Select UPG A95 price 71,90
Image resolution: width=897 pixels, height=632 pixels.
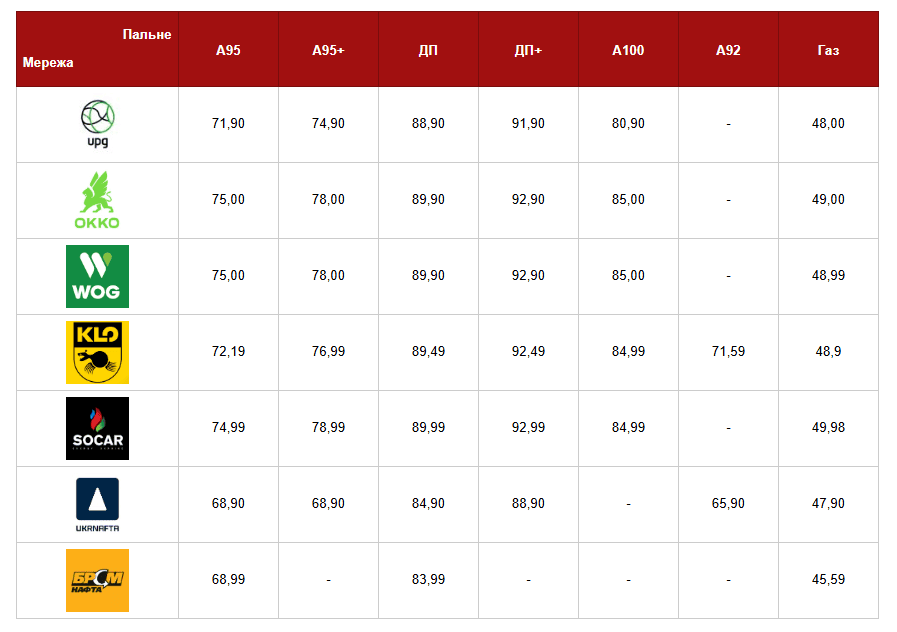coord(228,124)
